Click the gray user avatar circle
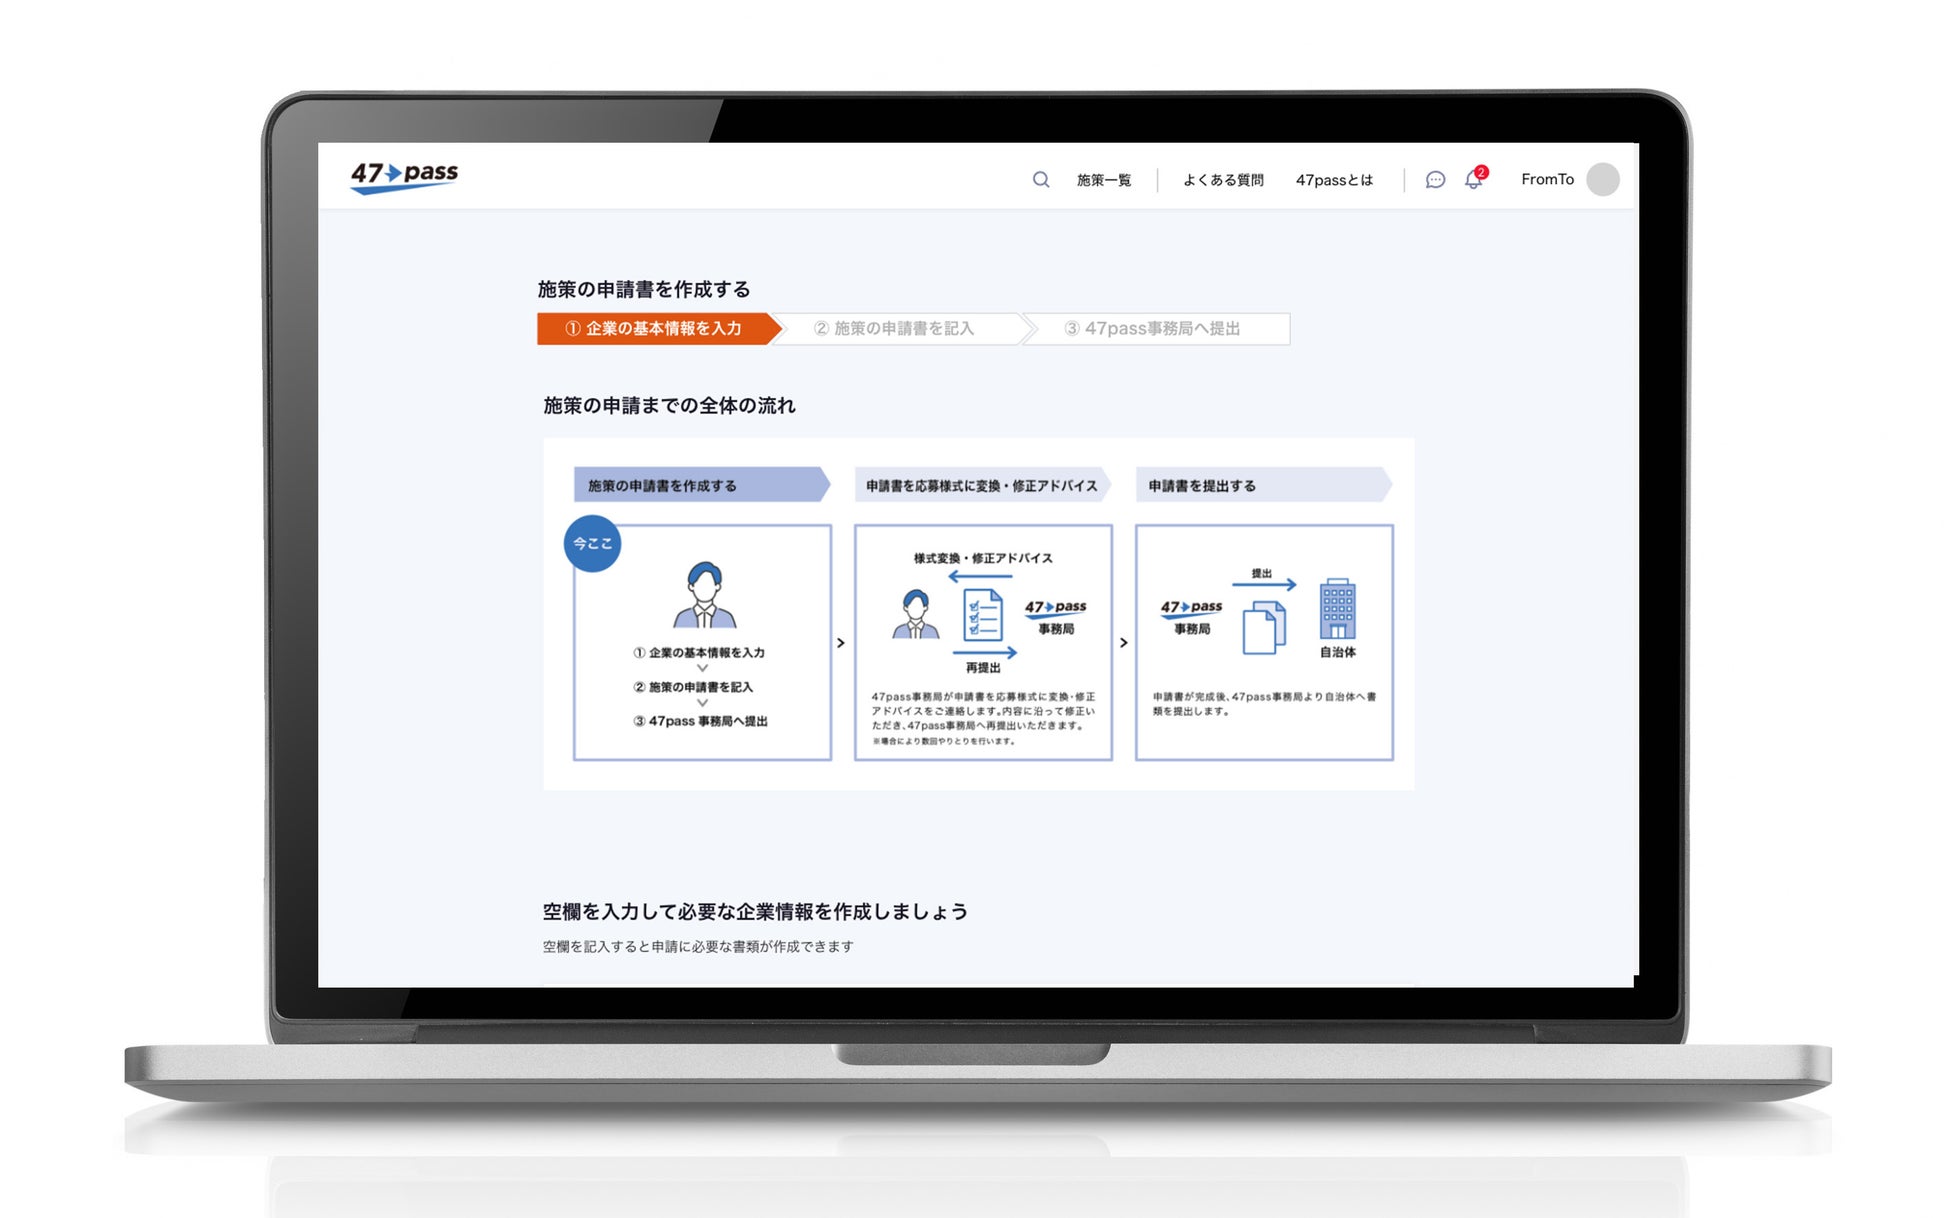The height and width of the screenshot is (1218, 1950). click(x=1602, y=179)
